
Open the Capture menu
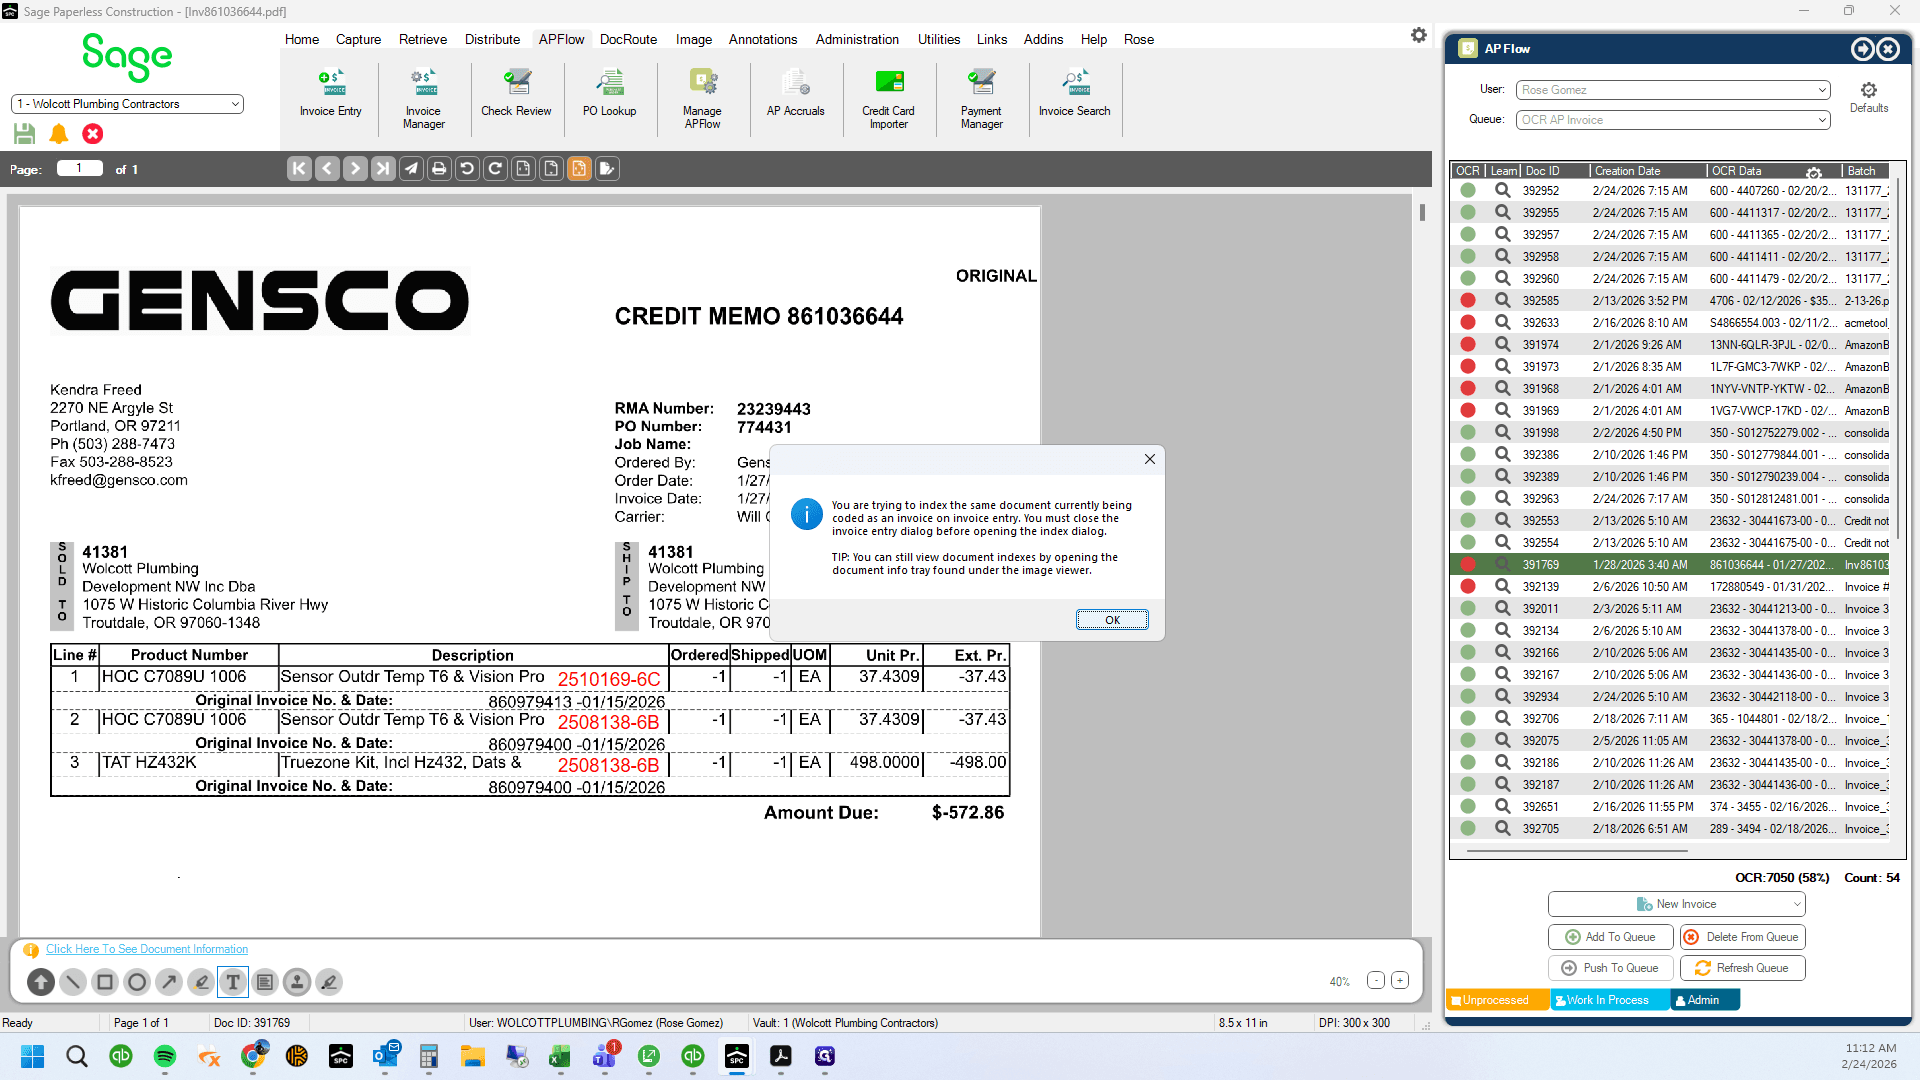click(x=358, y=39)
